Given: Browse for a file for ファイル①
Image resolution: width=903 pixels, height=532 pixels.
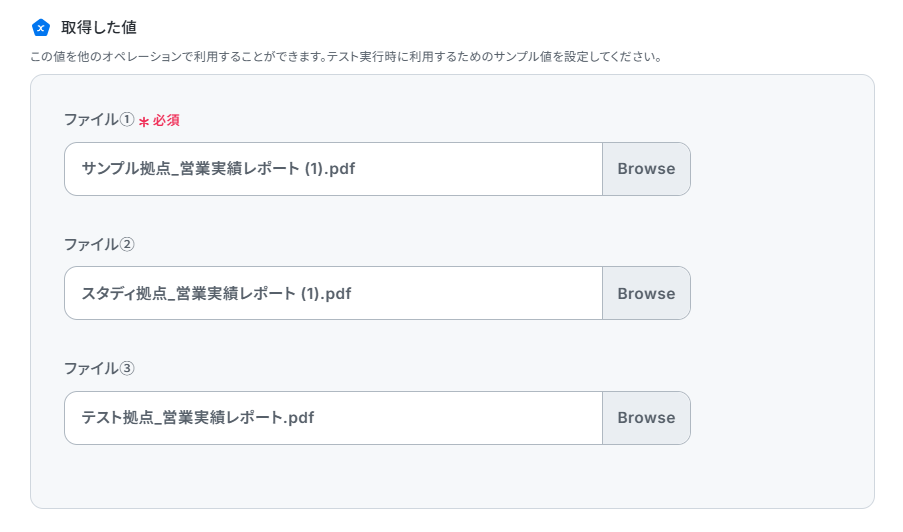Looking at the screenshot, I should click(x=646, y=169).
